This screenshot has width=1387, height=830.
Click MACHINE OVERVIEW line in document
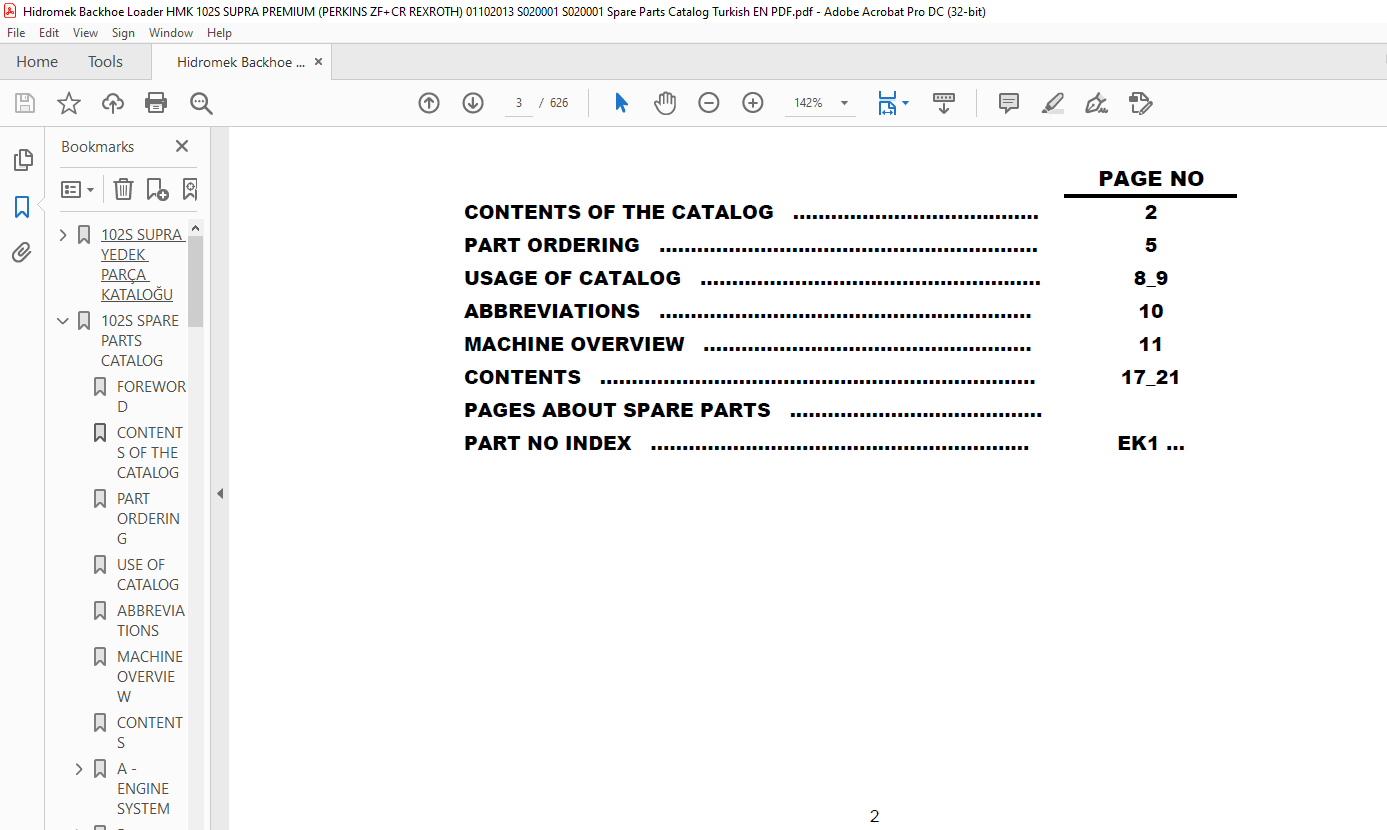tap(747, 344)
